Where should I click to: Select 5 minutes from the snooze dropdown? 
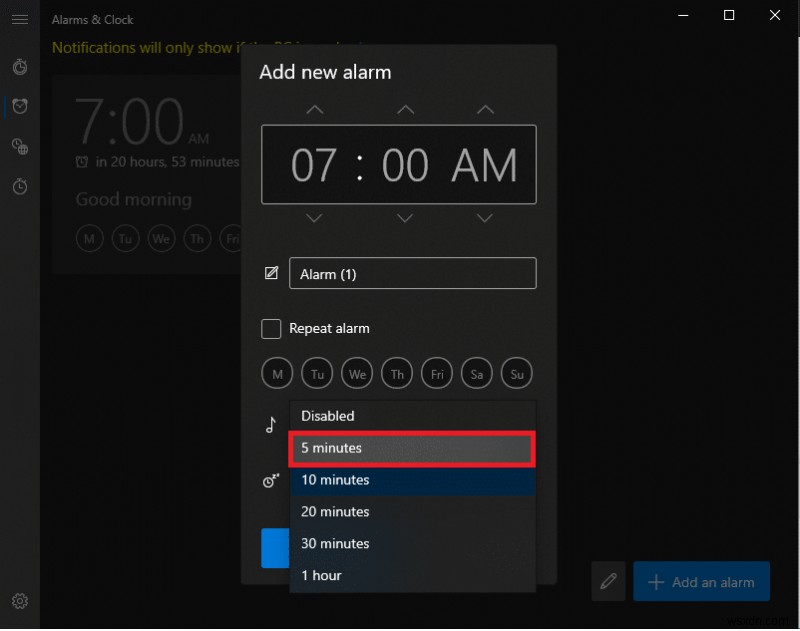[411, 448]
